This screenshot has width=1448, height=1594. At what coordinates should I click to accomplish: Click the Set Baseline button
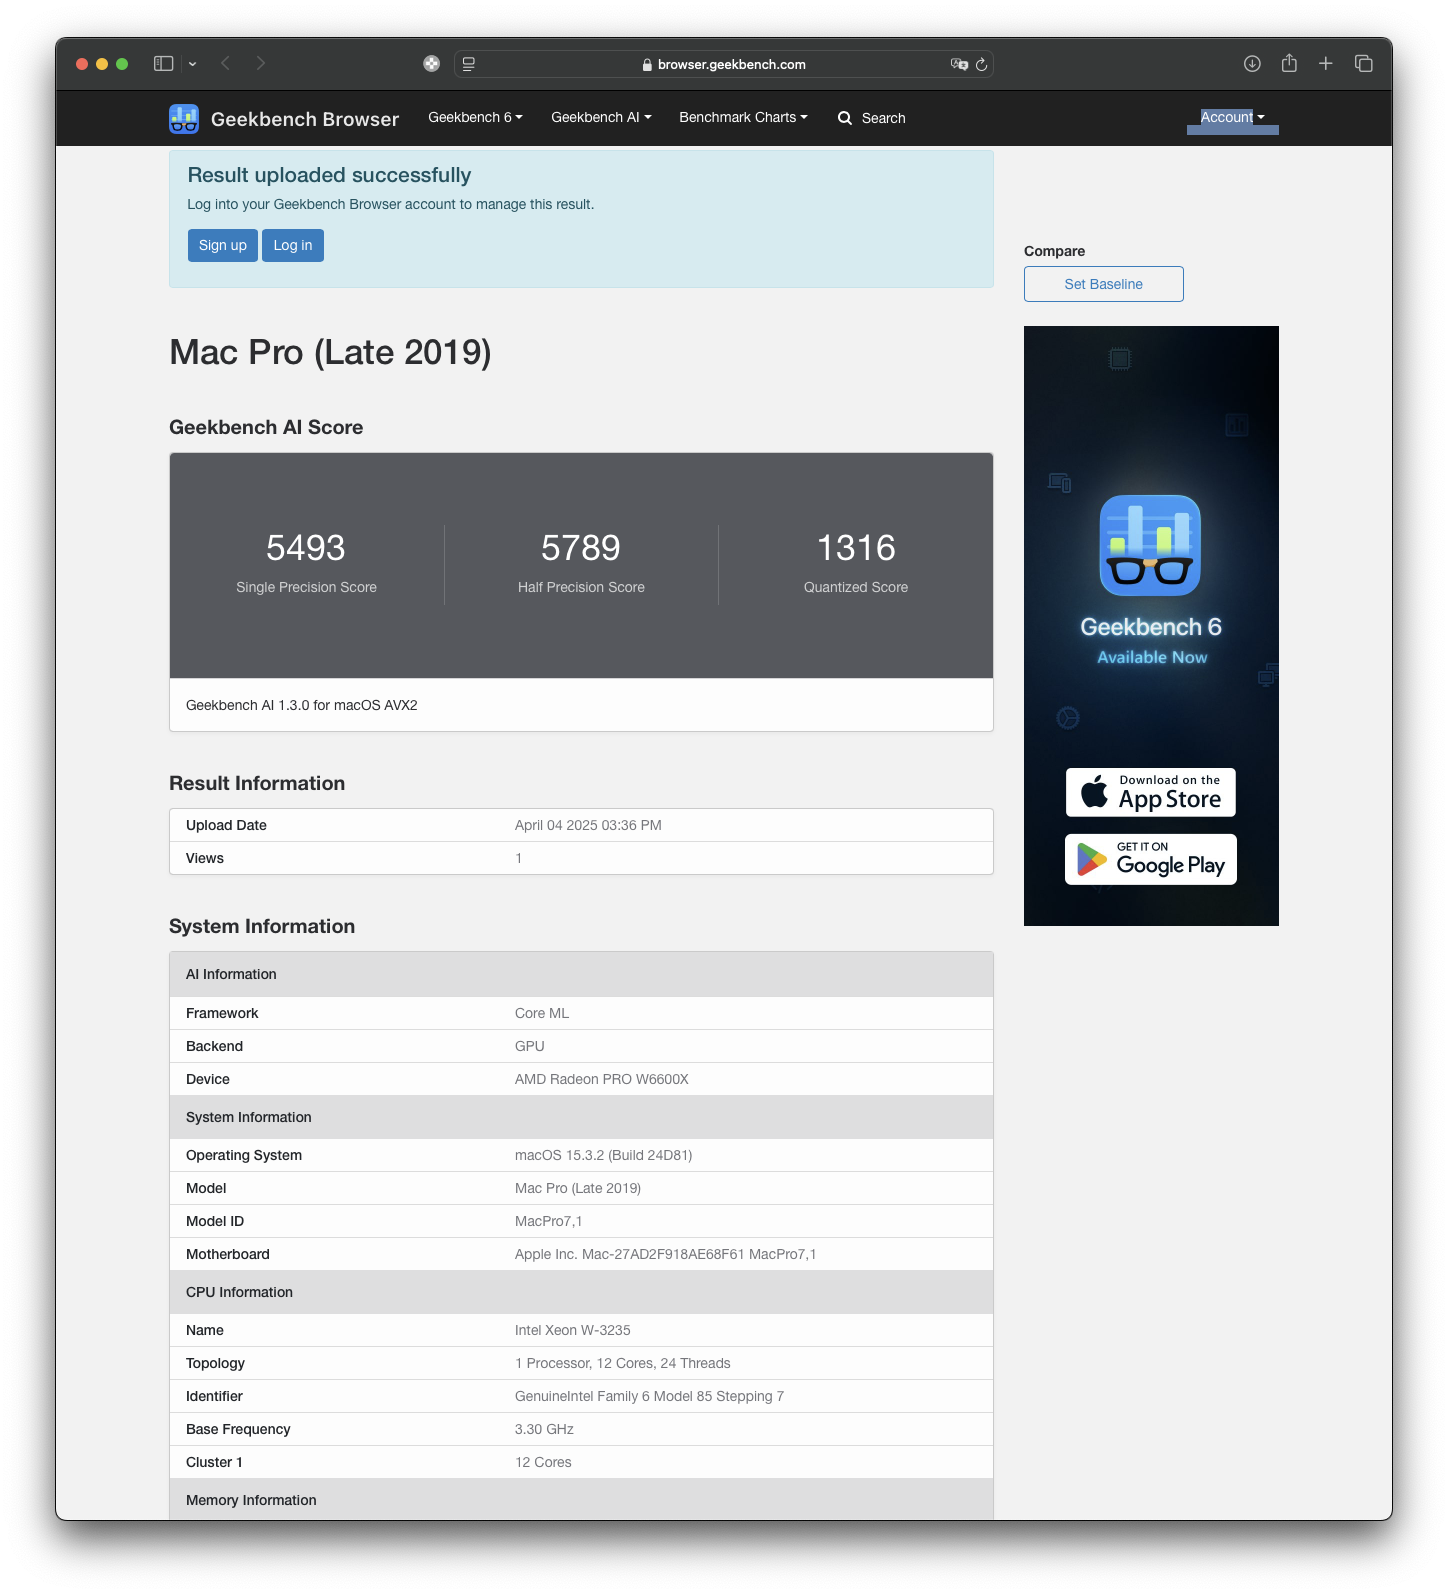point(1103,284)
